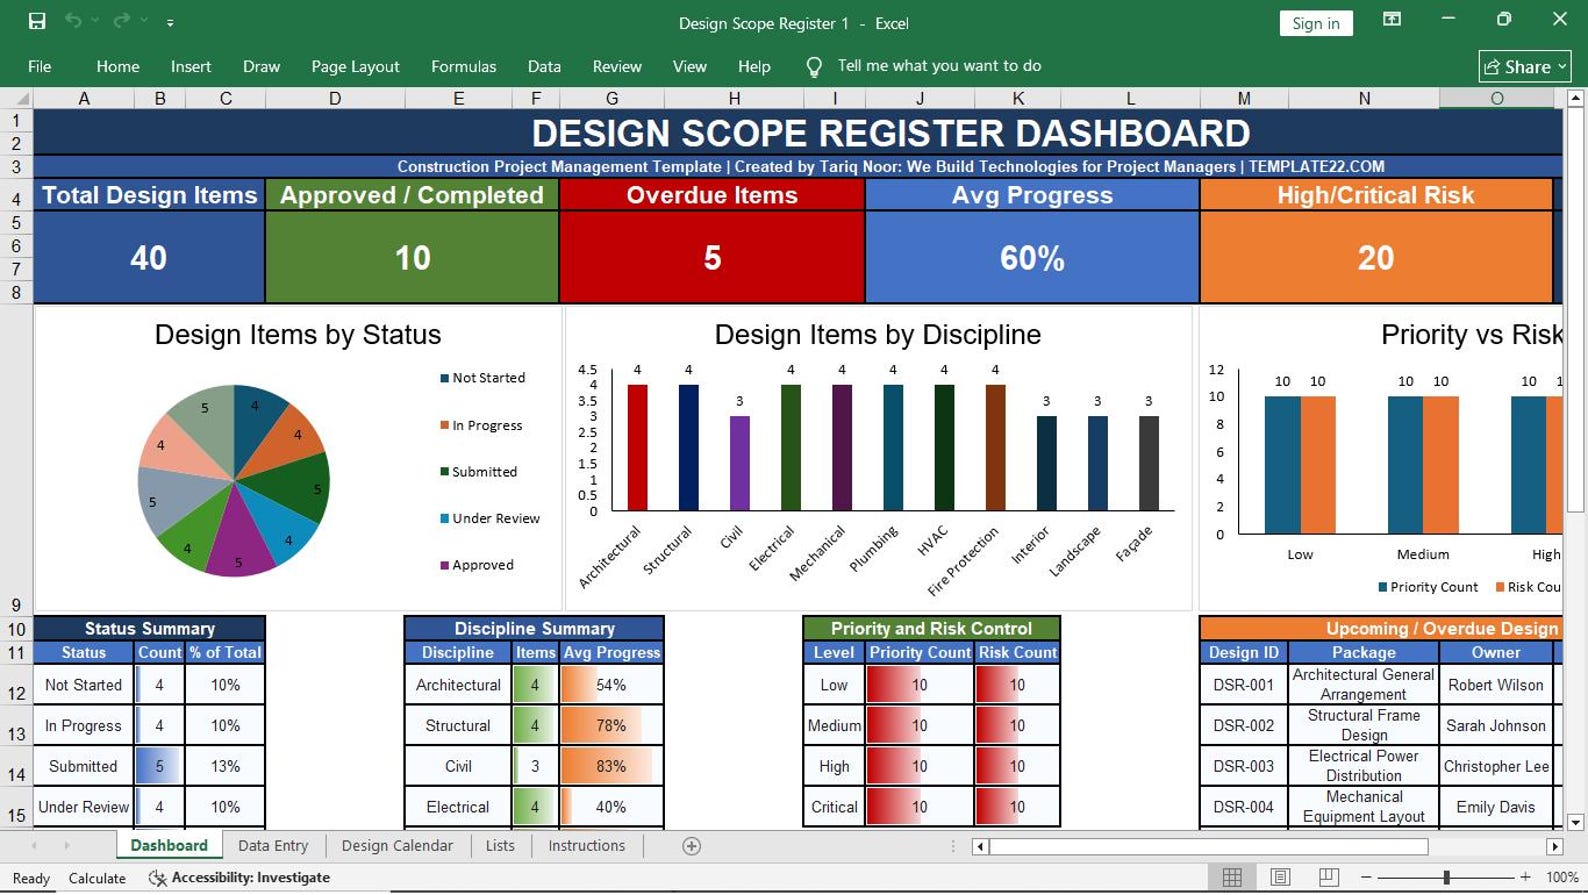This screenshot has width=1588, height=895.
Task: Click the Tell me what you want to do box
Action: (x=939, y=66)
